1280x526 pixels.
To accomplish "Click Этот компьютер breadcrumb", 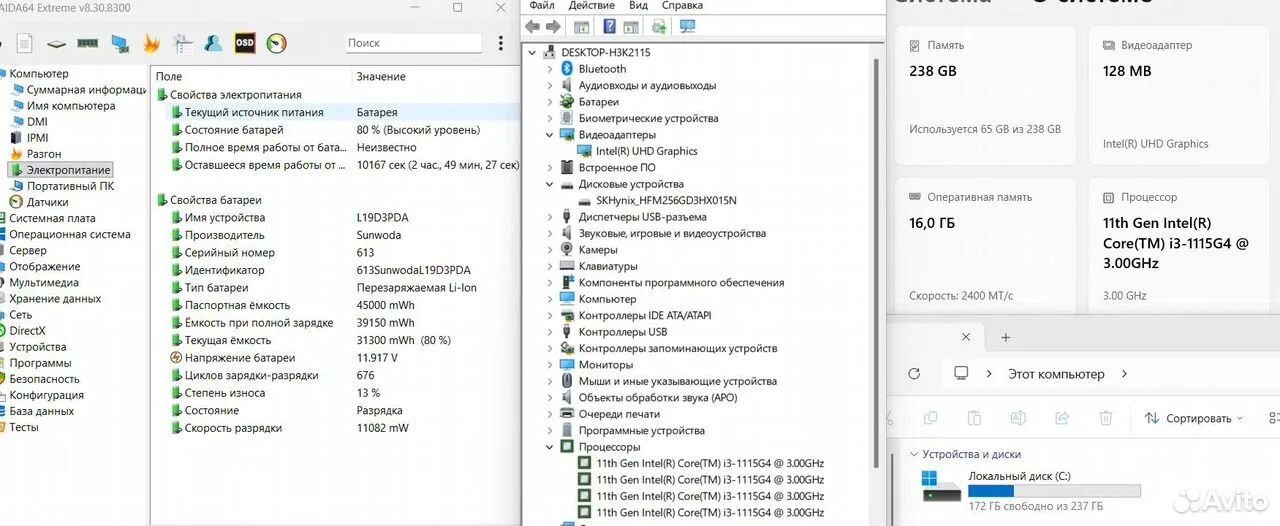I will coord(1054,374).
